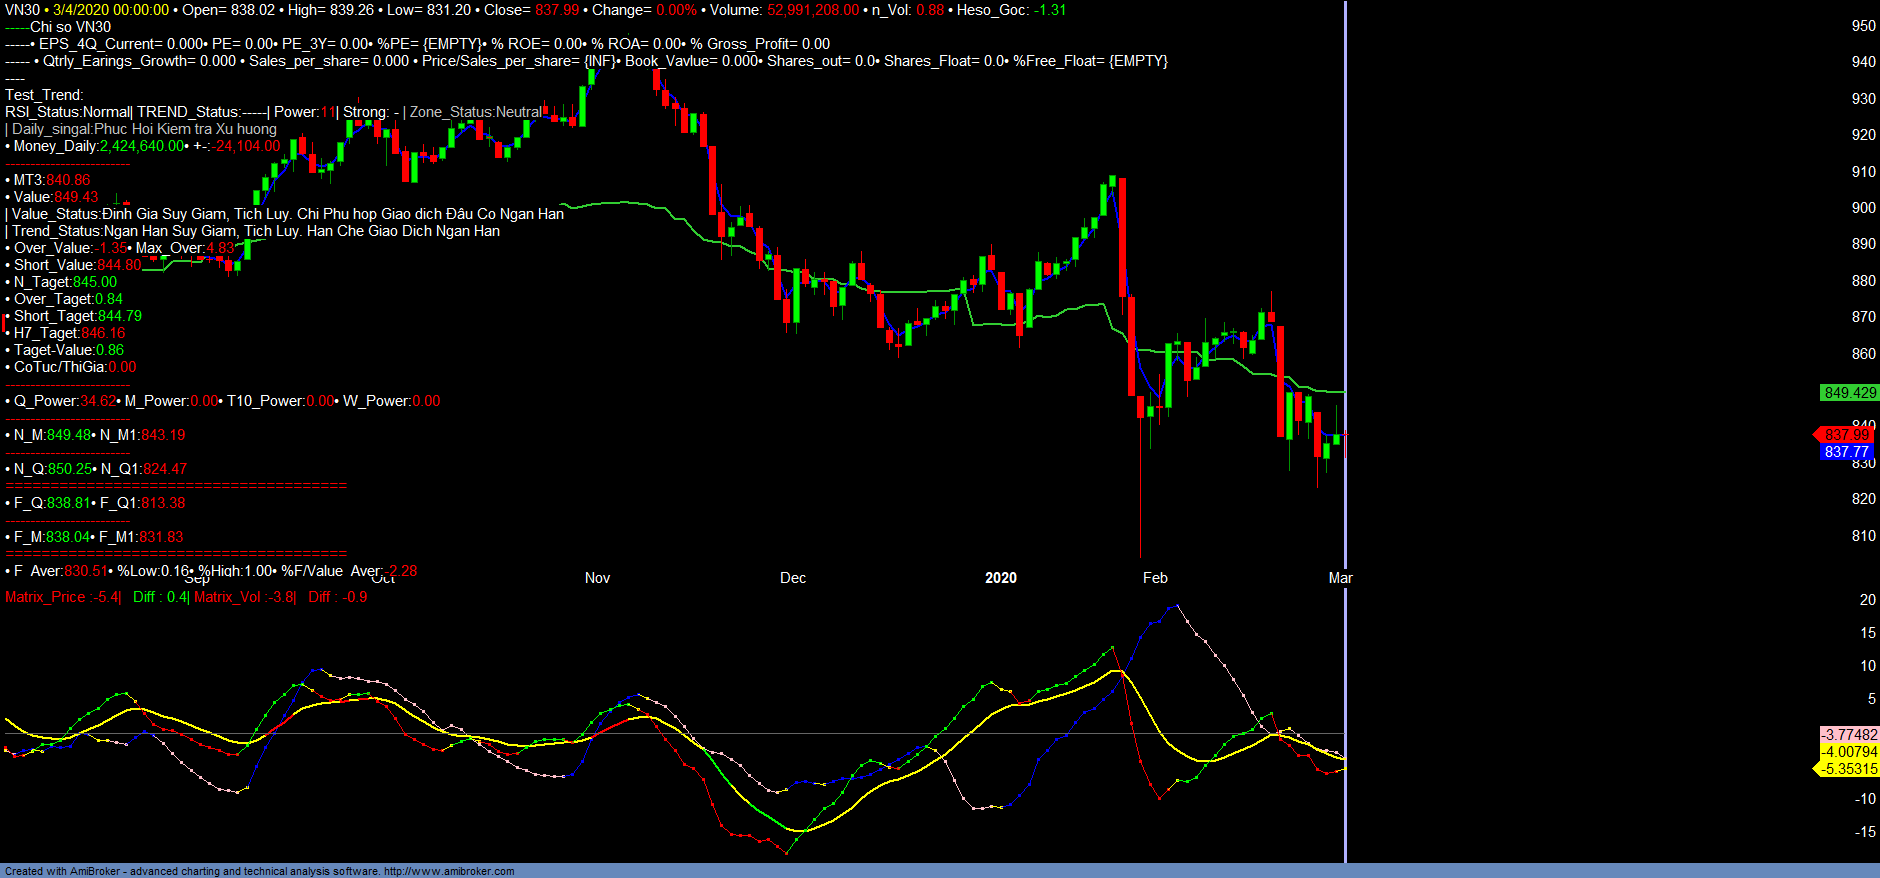Select the red 837.99 close price tag

coord(1846,435)
